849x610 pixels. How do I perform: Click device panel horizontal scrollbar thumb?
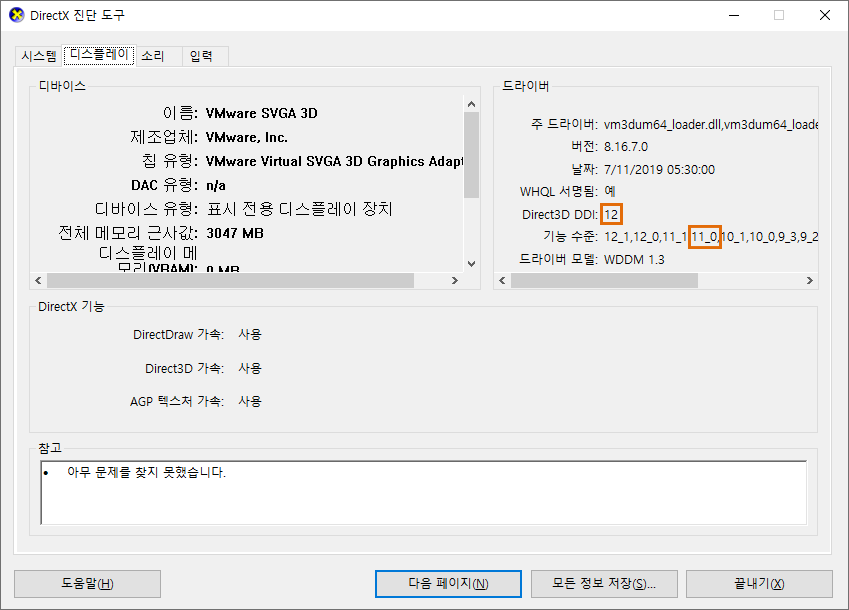231,280
